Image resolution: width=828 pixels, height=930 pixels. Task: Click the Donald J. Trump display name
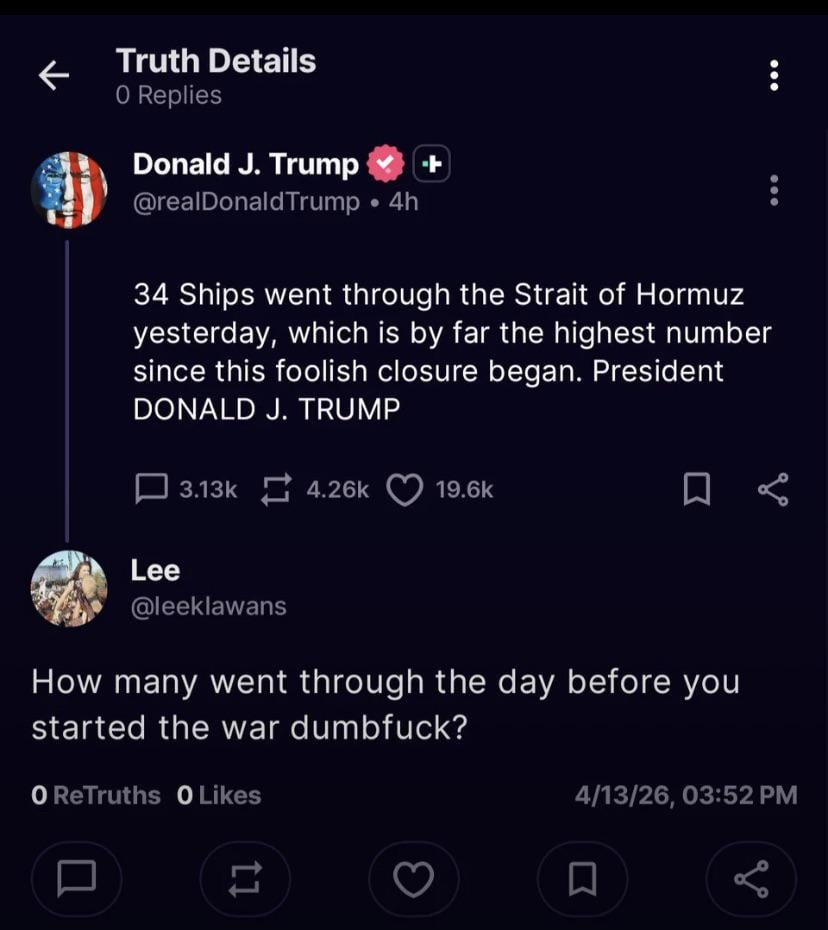245,164
